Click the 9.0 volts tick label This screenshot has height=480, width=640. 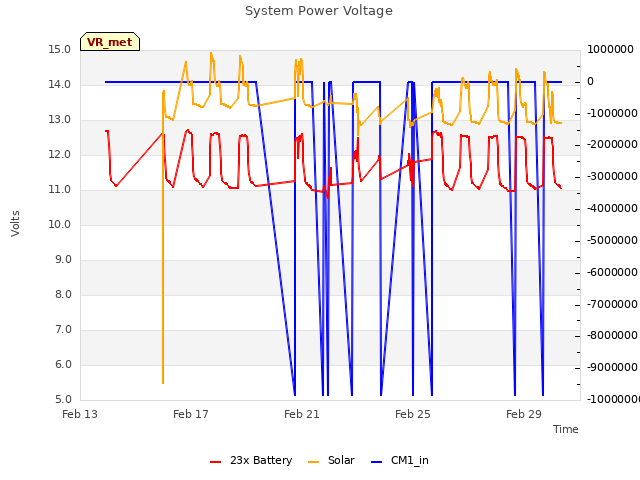point(63,260)
